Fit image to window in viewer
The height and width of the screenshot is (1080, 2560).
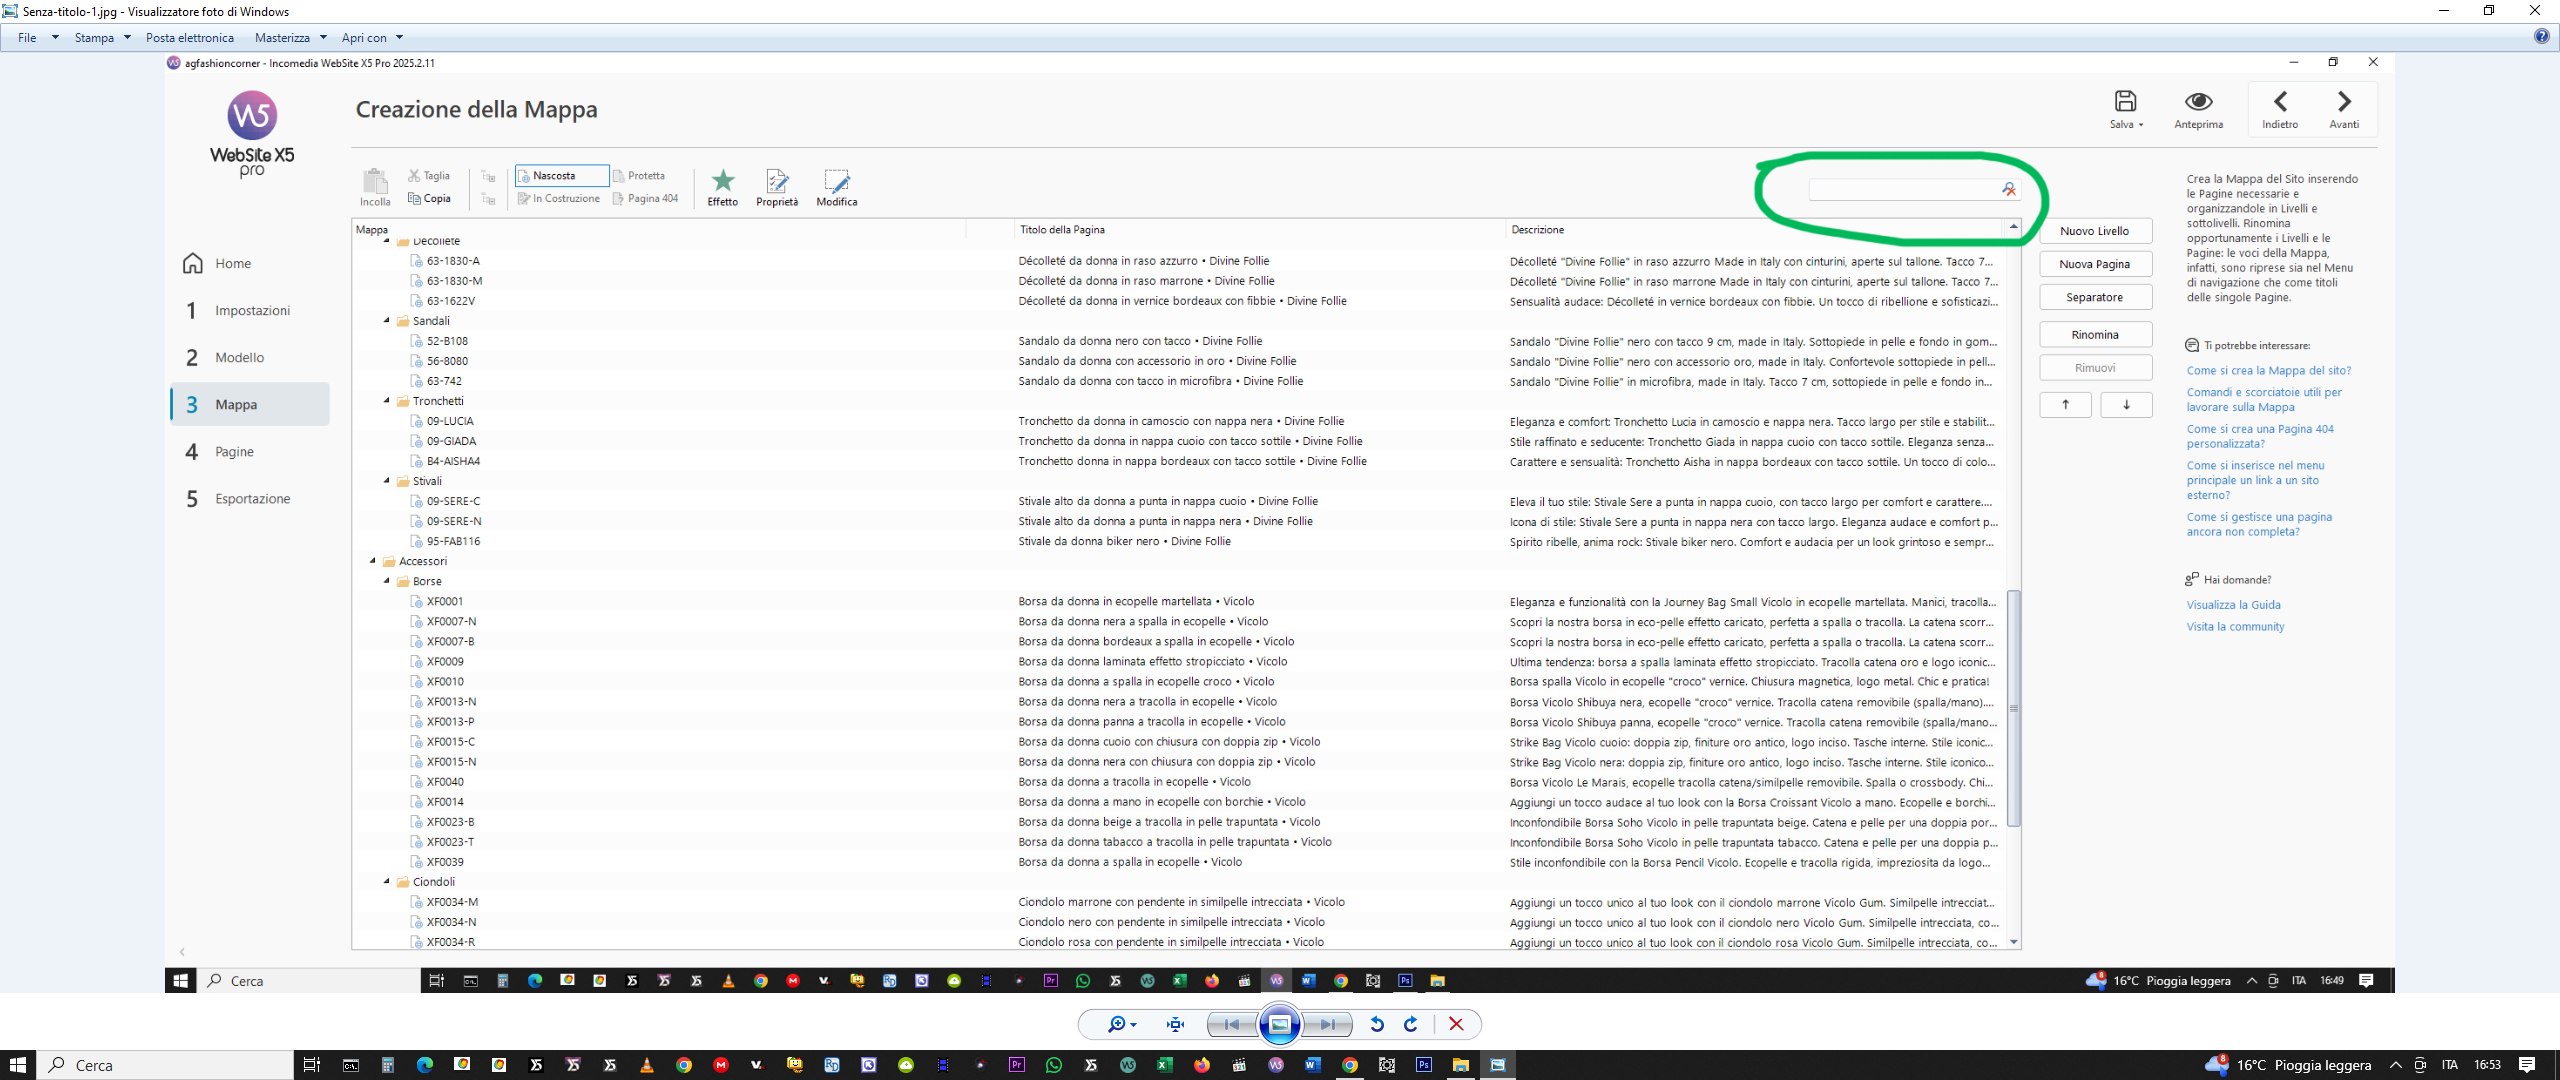1175,1024
